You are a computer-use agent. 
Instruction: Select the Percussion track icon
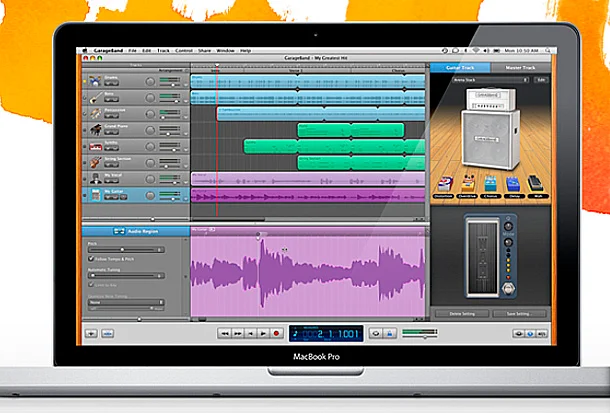tap(95, 114)
